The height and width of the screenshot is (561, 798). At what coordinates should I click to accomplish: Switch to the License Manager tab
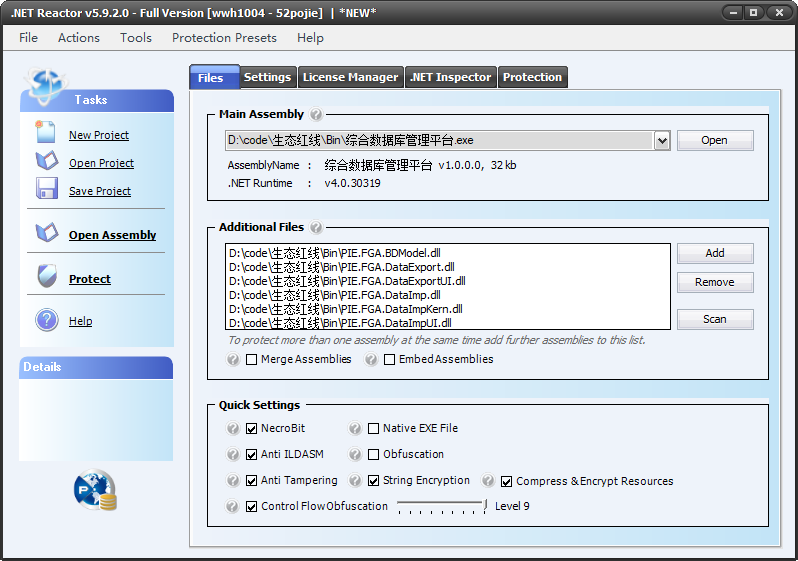pos(351,77)
